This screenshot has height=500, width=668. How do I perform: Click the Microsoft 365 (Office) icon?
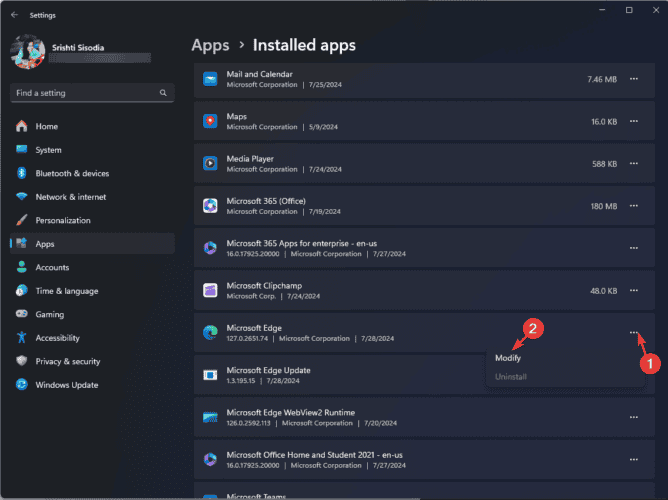tap(210, 205)
